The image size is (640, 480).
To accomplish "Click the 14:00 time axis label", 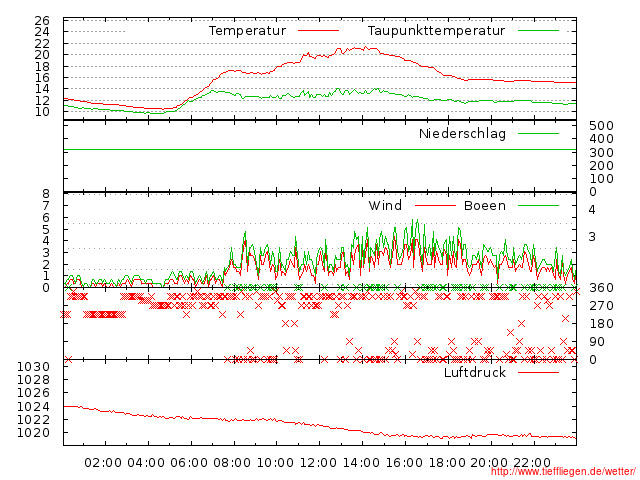I will pyautogui.click(x=361, y=463).
